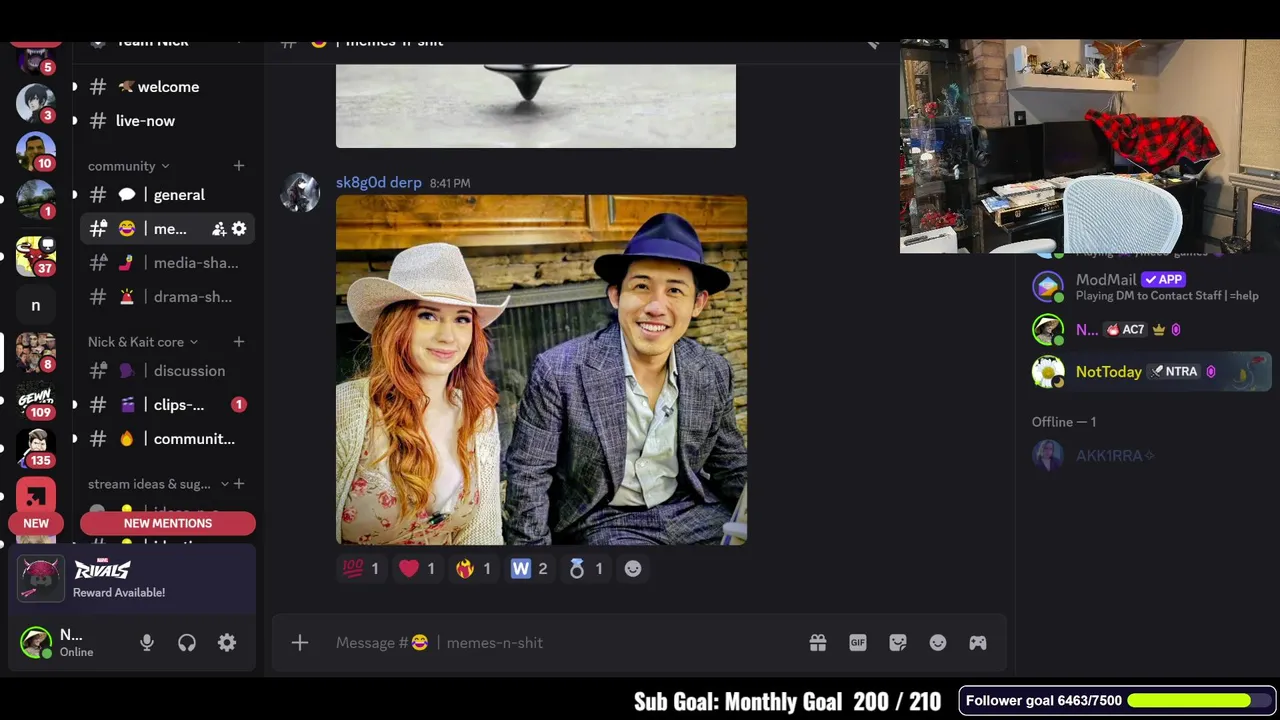Open invite people icon on memes channel

point(219,229)
